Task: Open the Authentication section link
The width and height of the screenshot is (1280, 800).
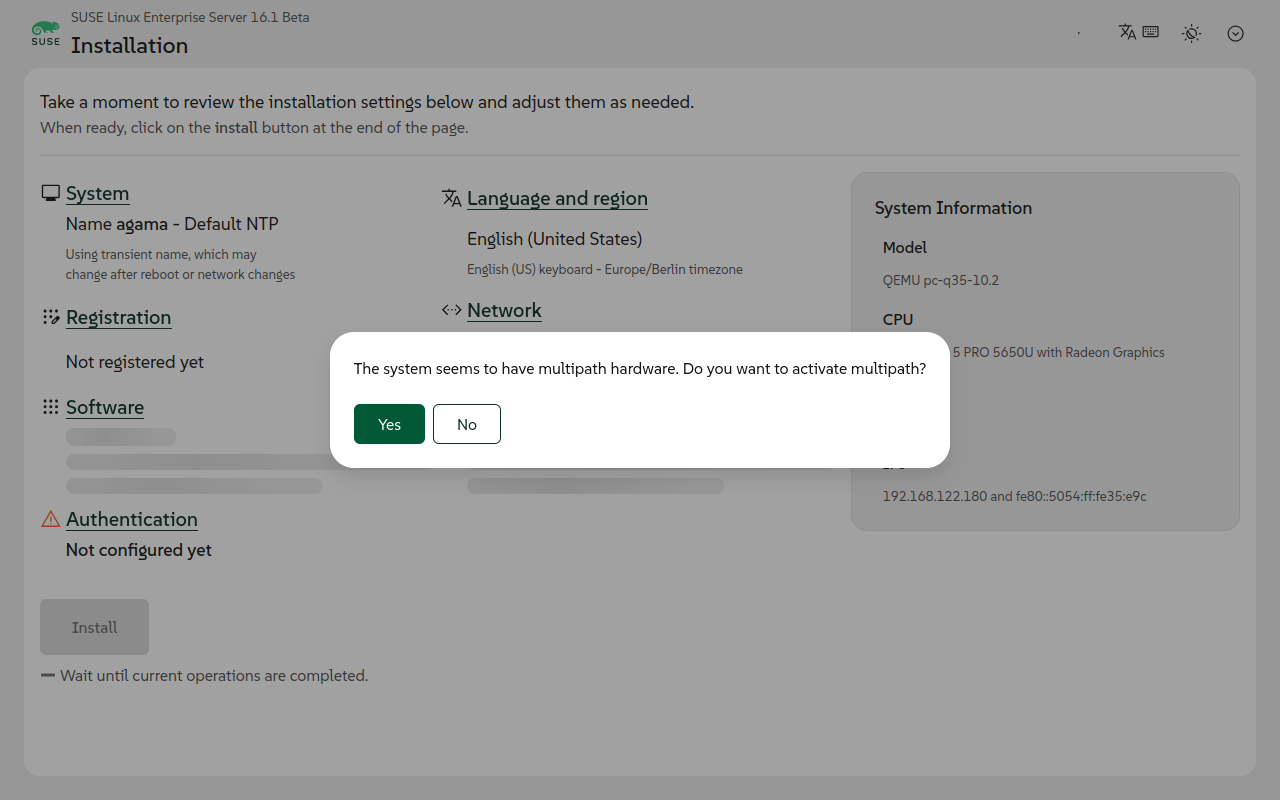Action: 132,519
